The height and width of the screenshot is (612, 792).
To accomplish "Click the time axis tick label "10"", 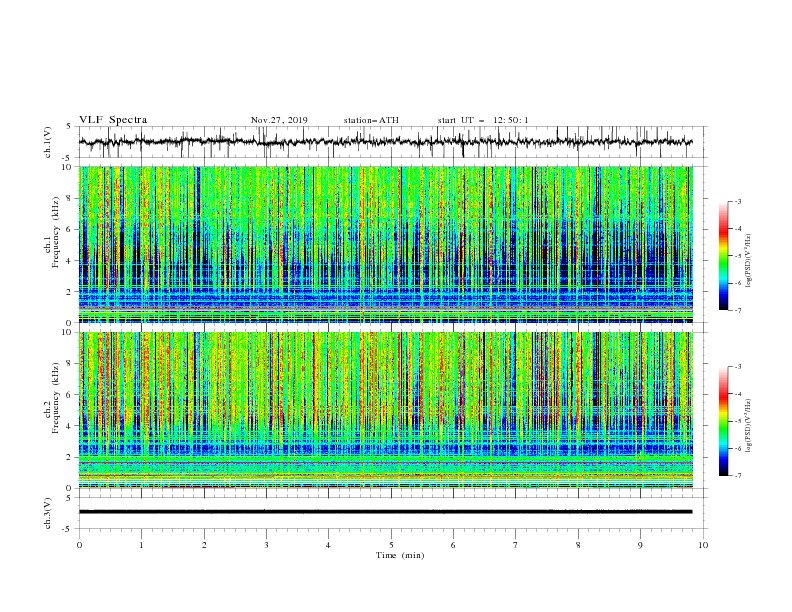I will [703, 545].
